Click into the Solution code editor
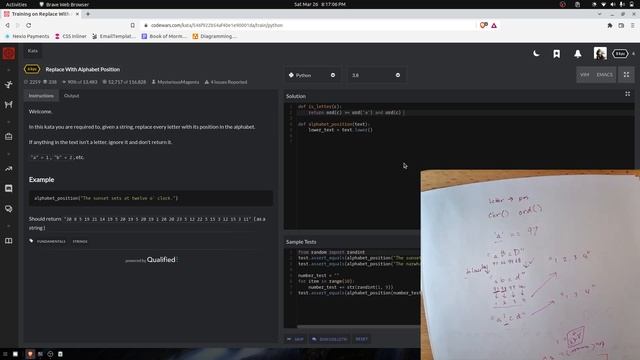Screen dimensions: 640x360 [x=459, y=166]
